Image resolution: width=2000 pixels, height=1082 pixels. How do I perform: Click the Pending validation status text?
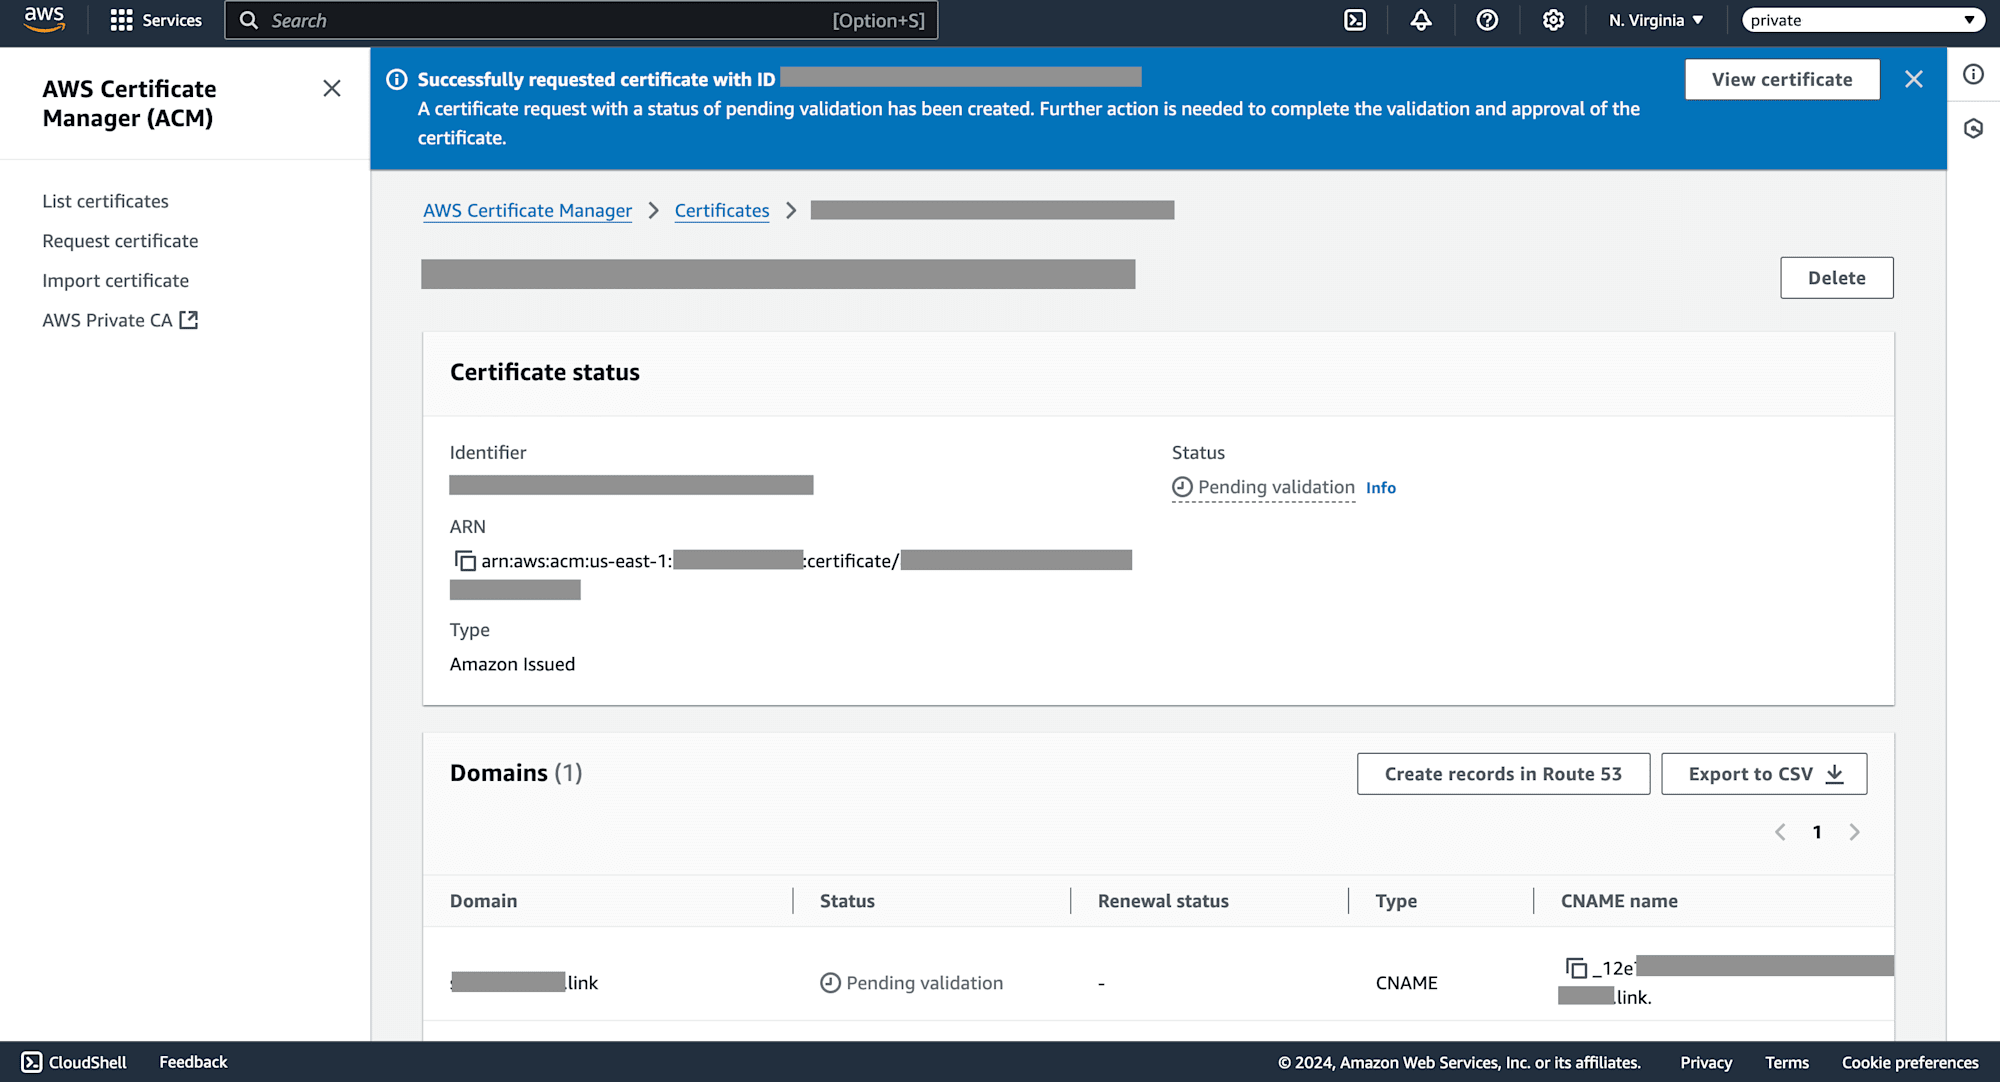tap(1276, 487)
